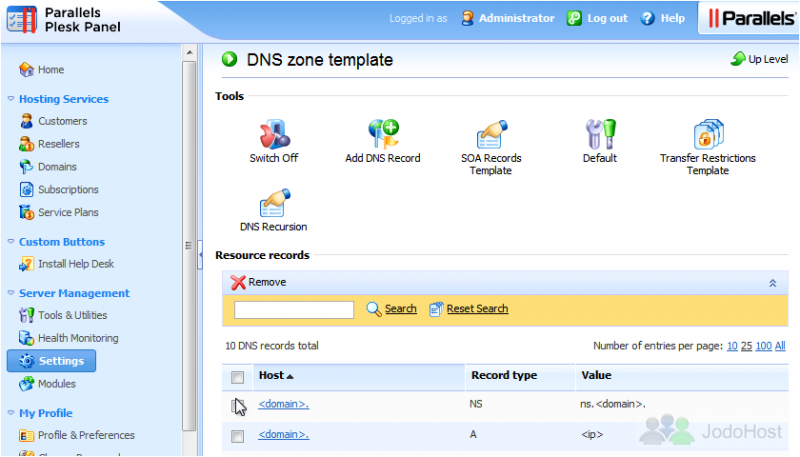Click the Administrator link
This screenshot has width=800, height=457.
point(516,18)
